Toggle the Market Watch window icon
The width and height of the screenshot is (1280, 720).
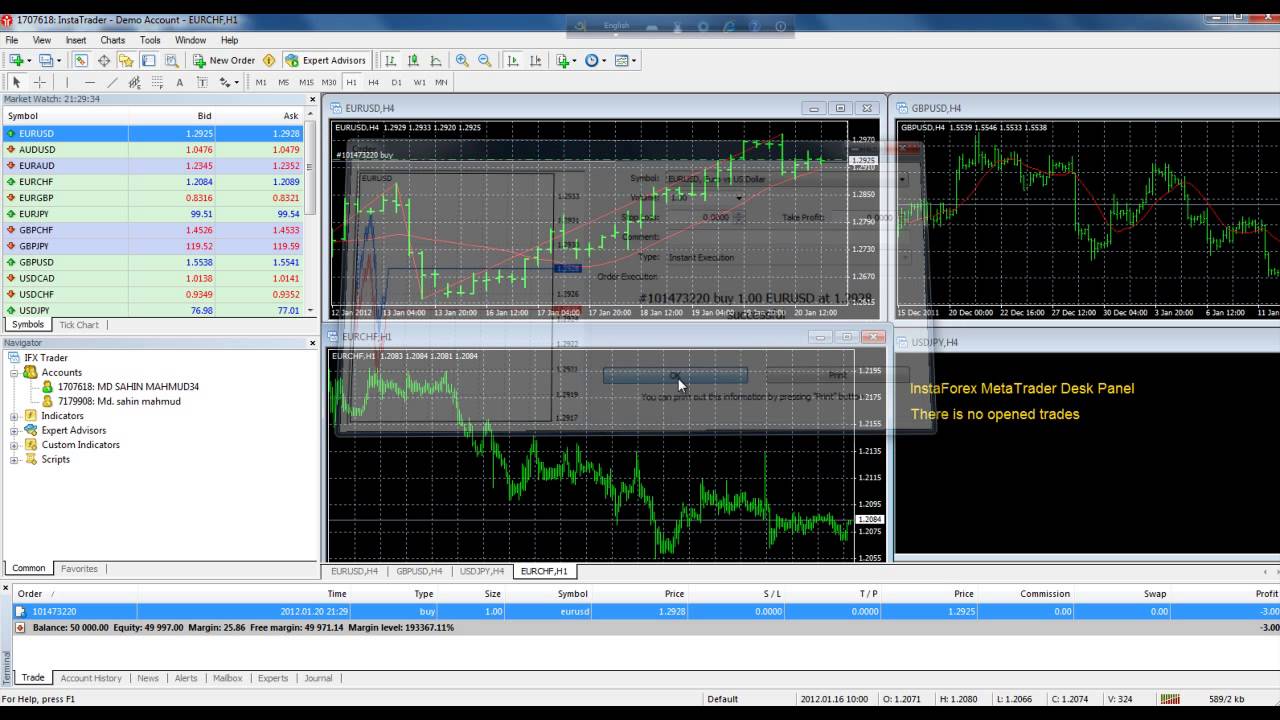tap(81, 60)
